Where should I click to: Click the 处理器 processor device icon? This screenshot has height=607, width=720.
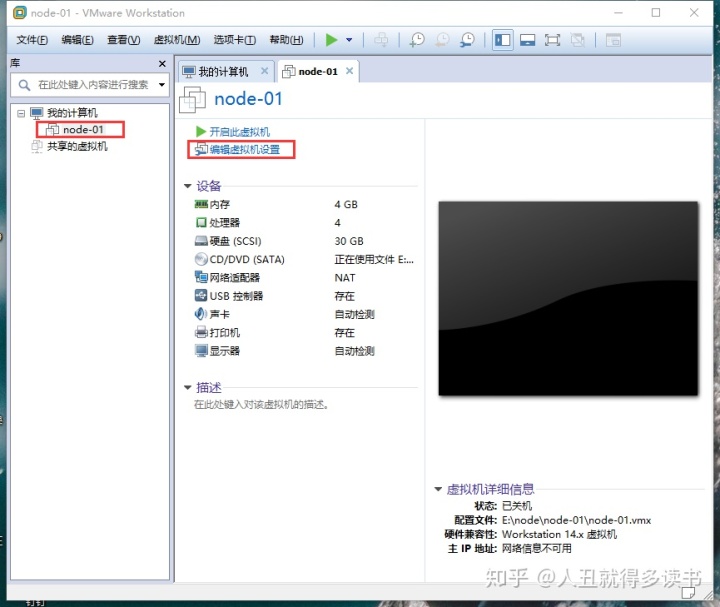(201, 223)
